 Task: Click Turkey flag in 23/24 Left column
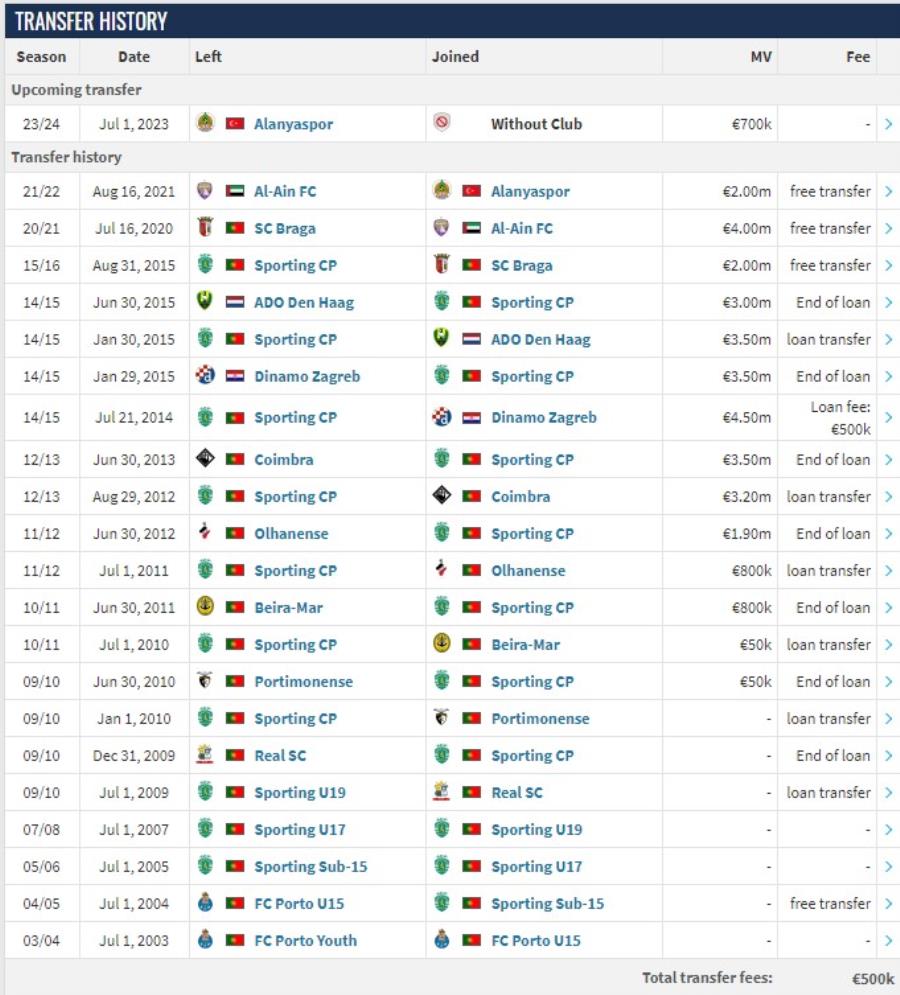point(235,123)
